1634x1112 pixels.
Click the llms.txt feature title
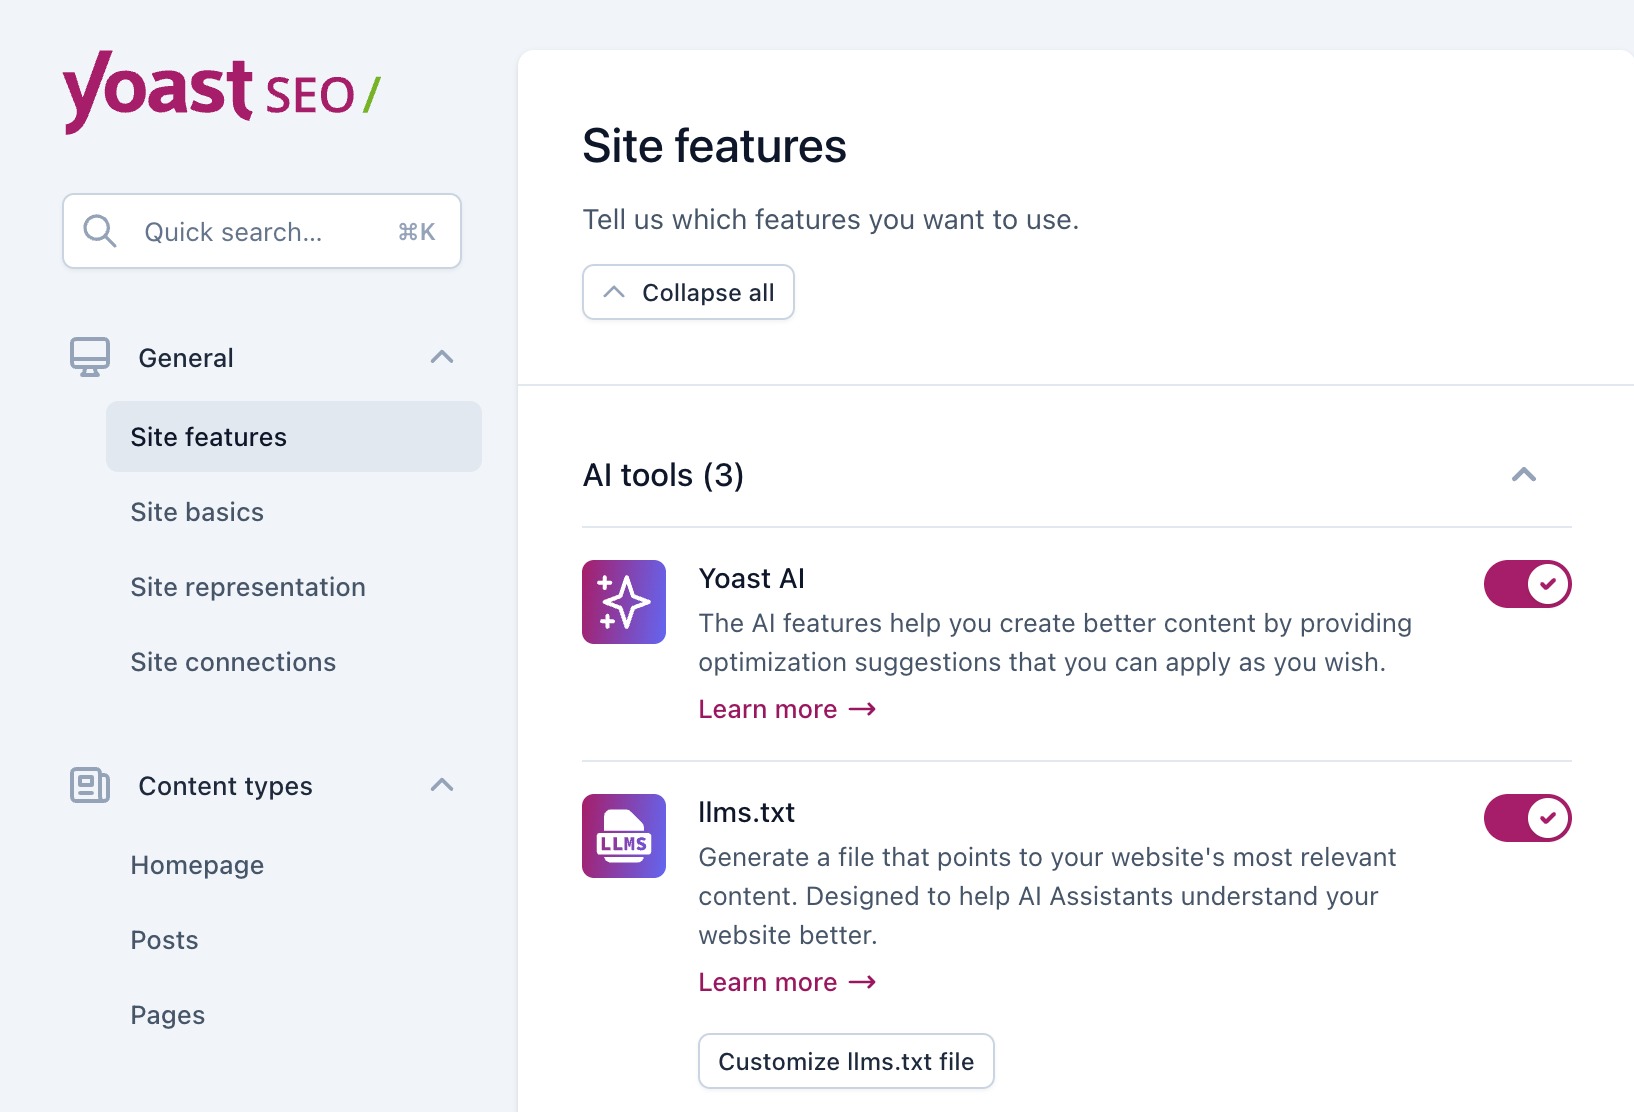(746, 812)
